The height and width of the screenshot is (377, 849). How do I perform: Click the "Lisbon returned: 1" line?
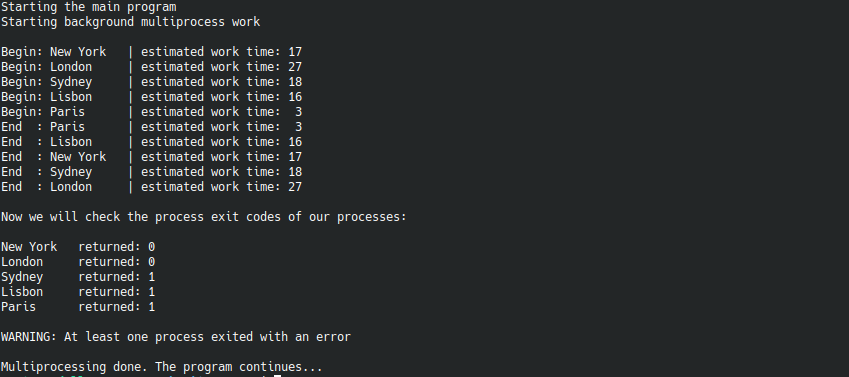point(78,292)
